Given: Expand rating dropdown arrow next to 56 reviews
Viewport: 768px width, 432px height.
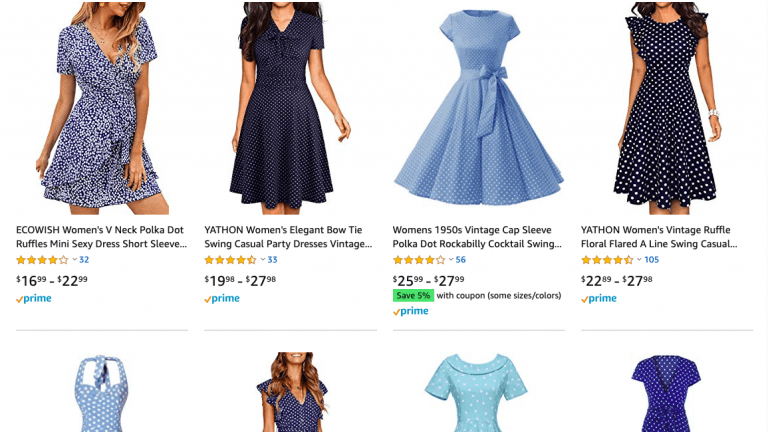Looking at the screenshot, I should point(451,260).
